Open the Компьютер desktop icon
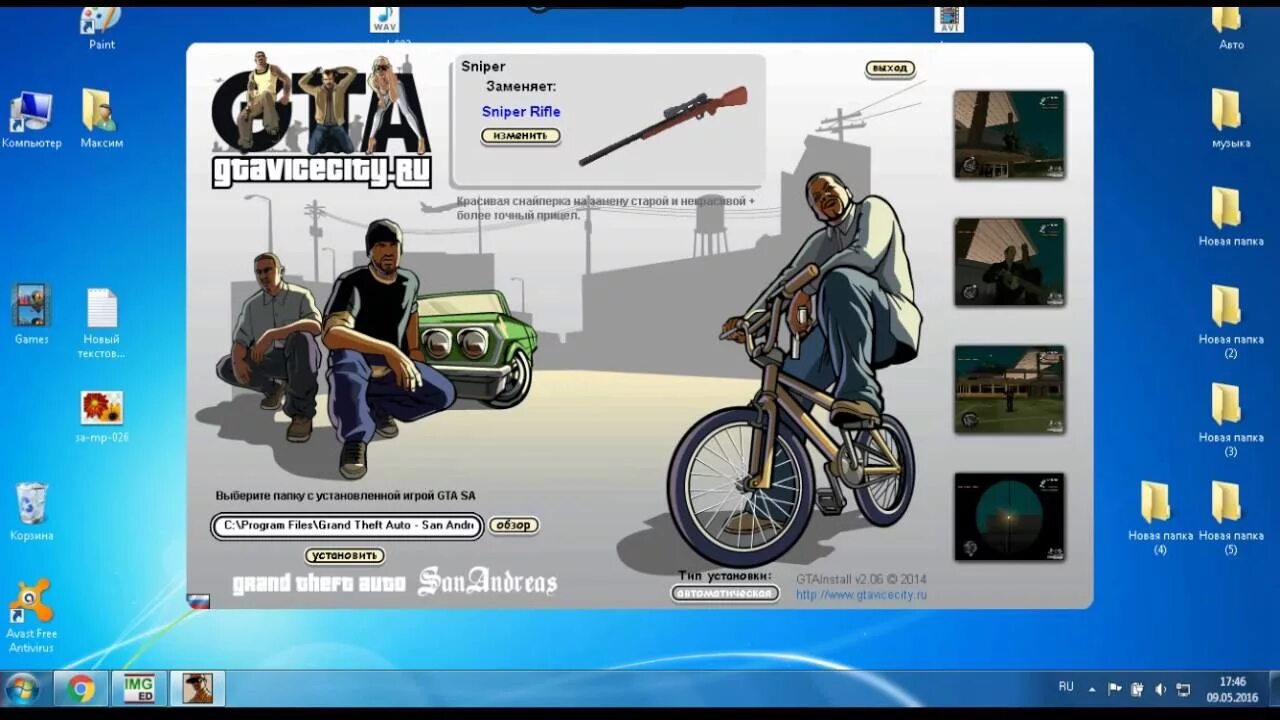 [31, 120]
